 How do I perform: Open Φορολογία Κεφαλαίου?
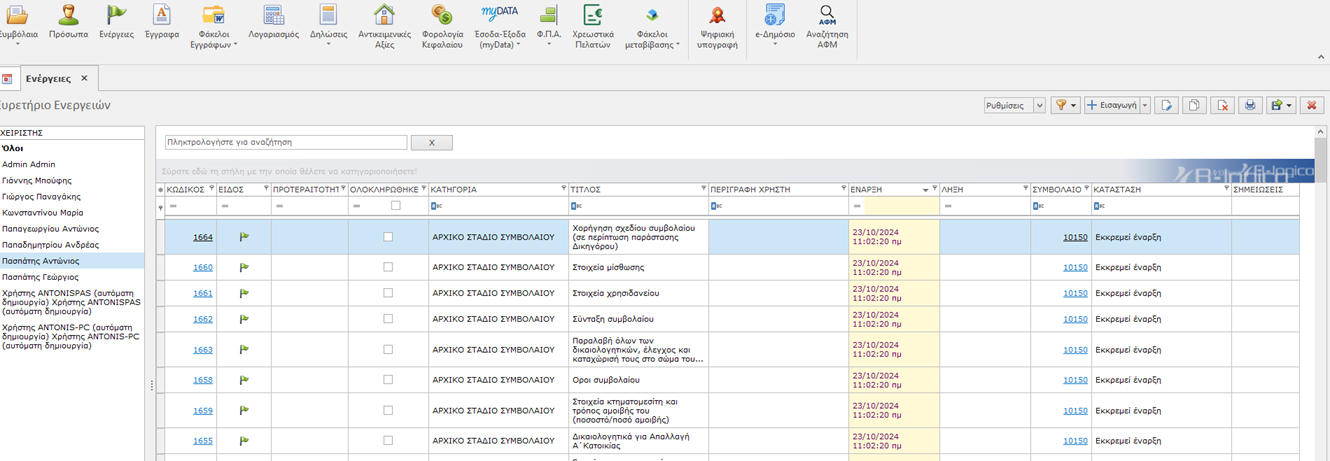point(442,27)
